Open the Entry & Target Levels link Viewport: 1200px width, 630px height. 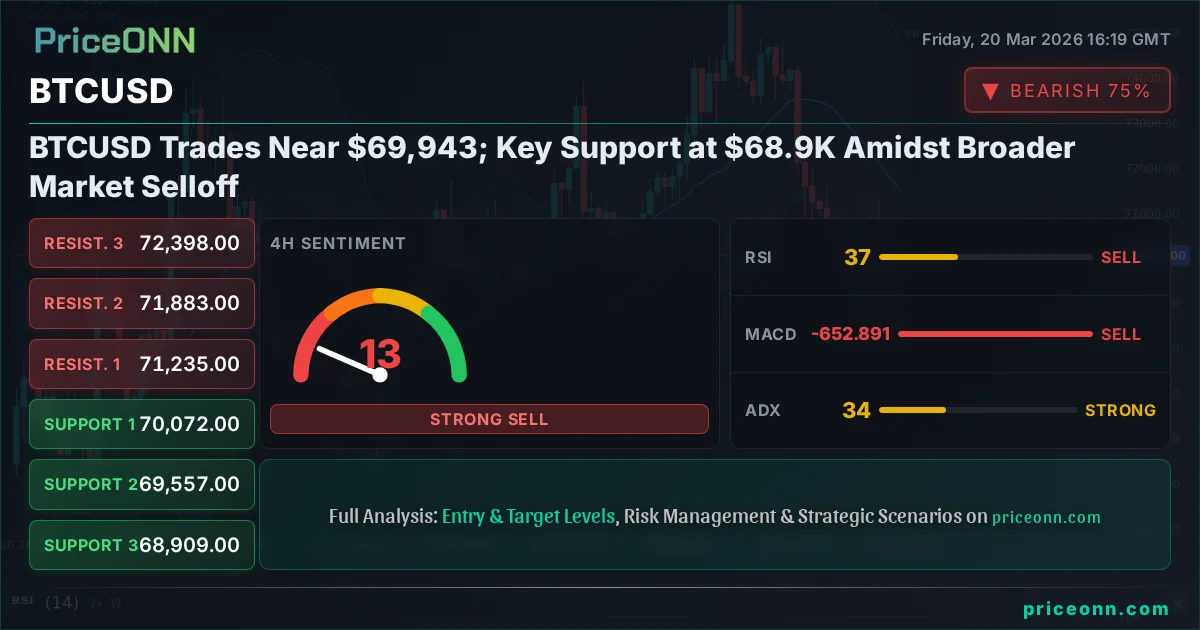(528, 517)
